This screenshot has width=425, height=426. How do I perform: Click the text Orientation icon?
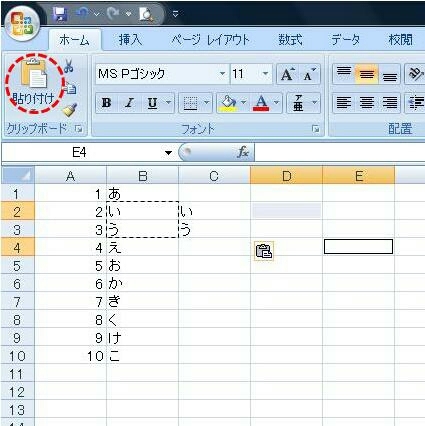[415, 74]
